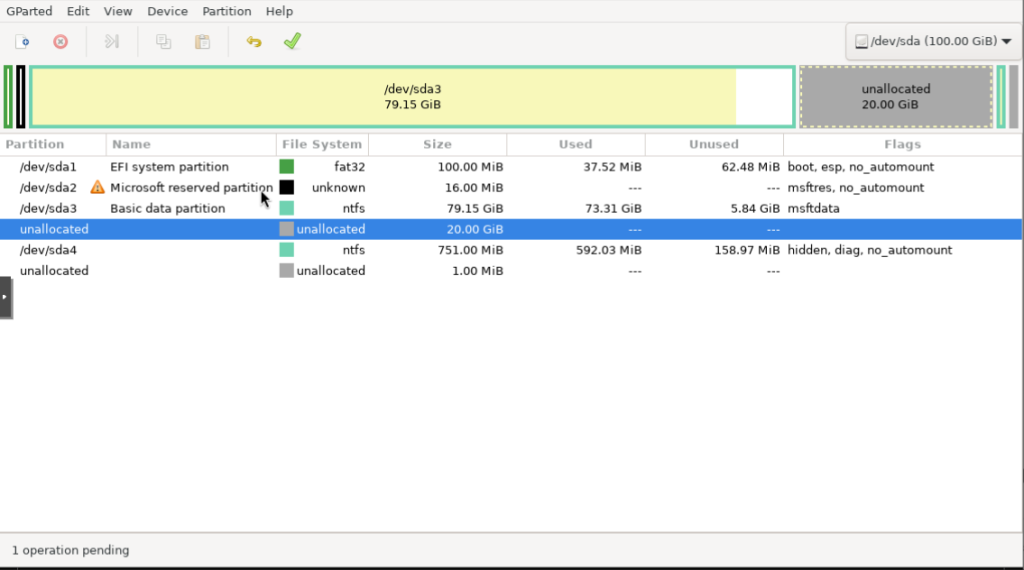Image resolution: width=1024 pixels, height=570 pixels.
Task: Select the 1.00 MiB unallocated row
Action: (511, 270)
